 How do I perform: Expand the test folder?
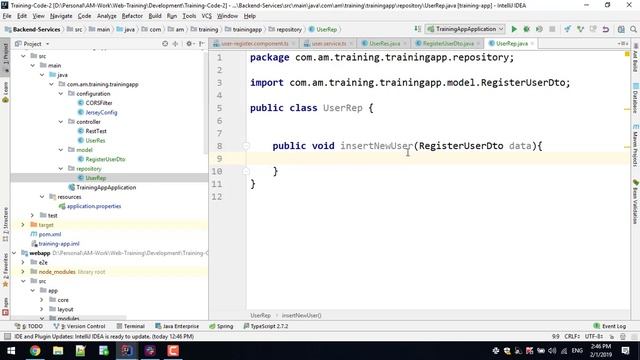tap(32, 215)
